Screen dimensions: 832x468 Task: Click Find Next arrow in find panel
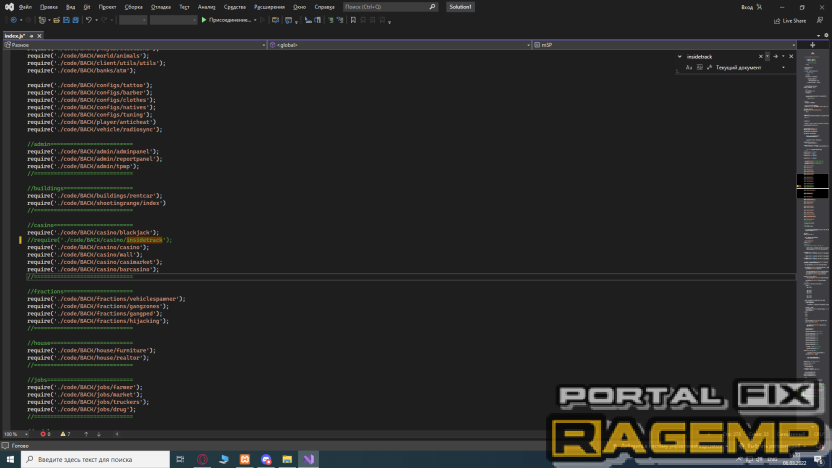click(775, 56)
